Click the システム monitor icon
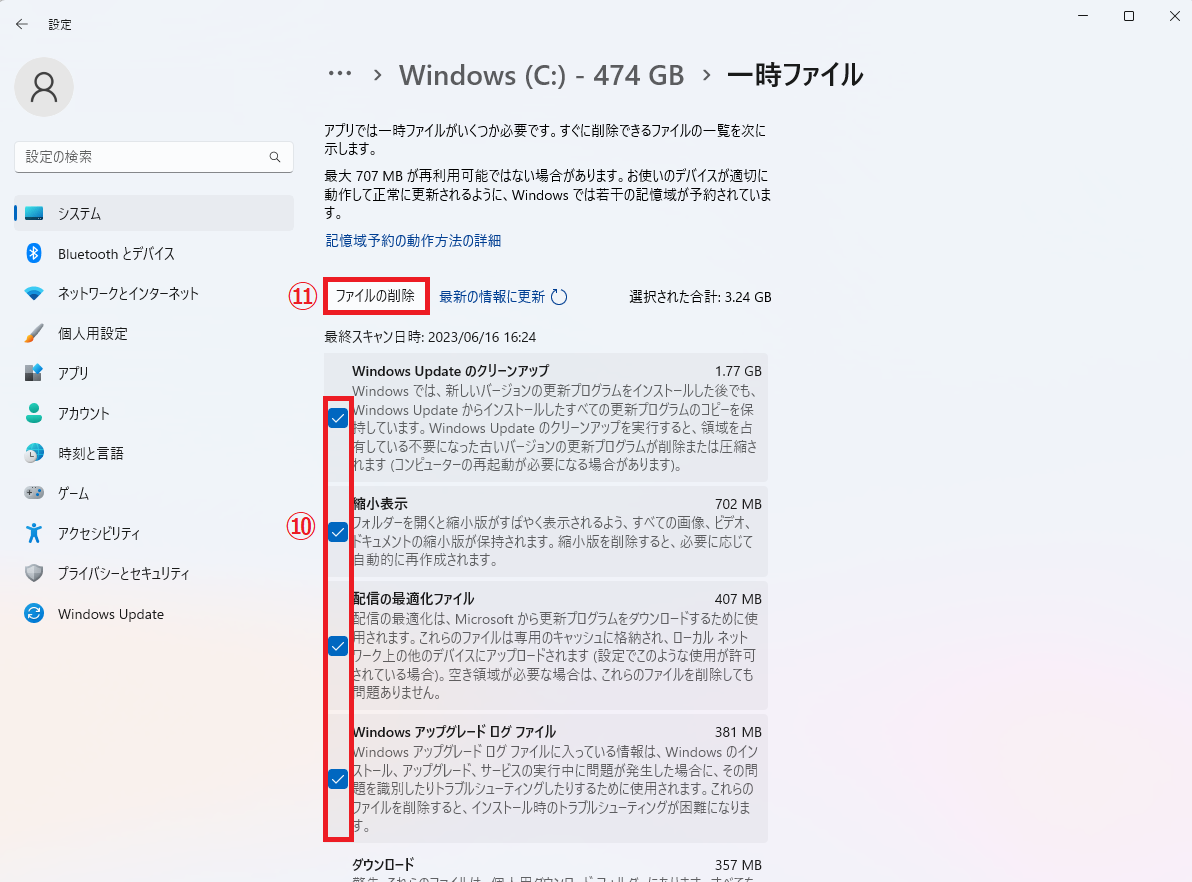This screenshot has width=1192, height=882. [34, 214]
